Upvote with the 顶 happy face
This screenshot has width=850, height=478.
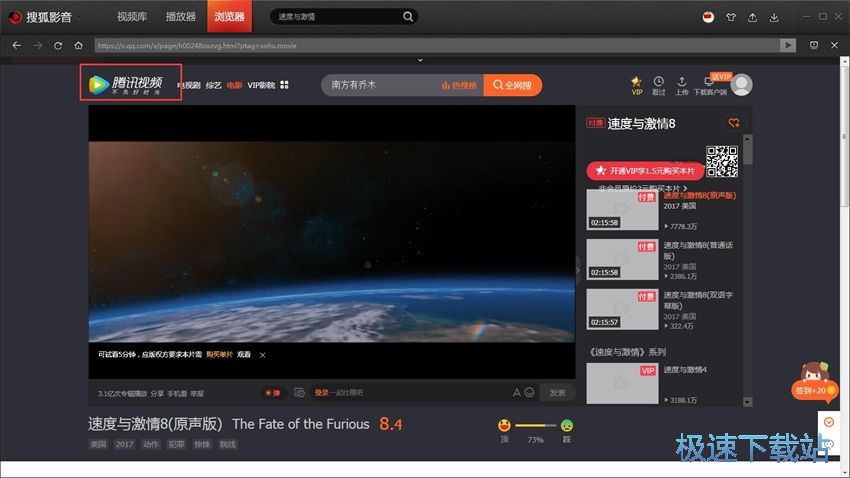(x=504, y=425)
